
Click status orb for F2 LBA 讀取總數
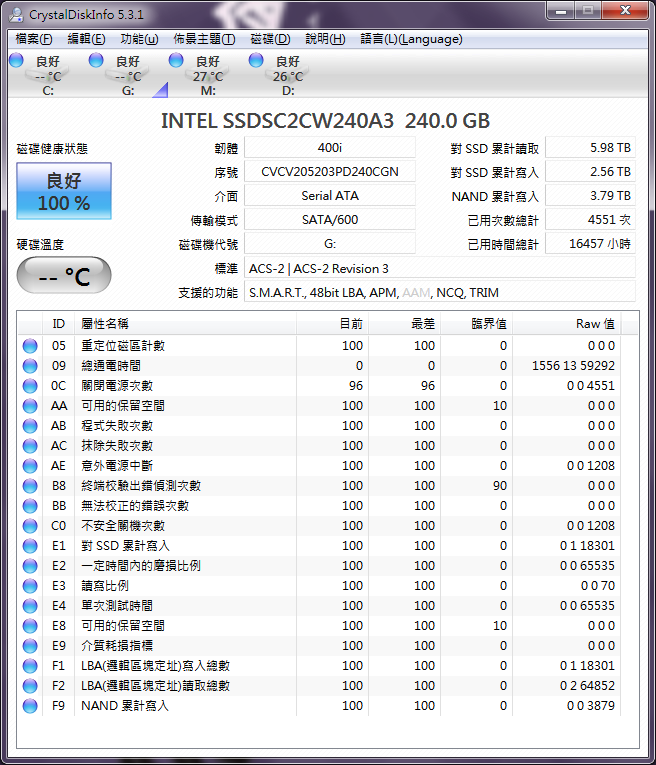[x=30, y=685]
